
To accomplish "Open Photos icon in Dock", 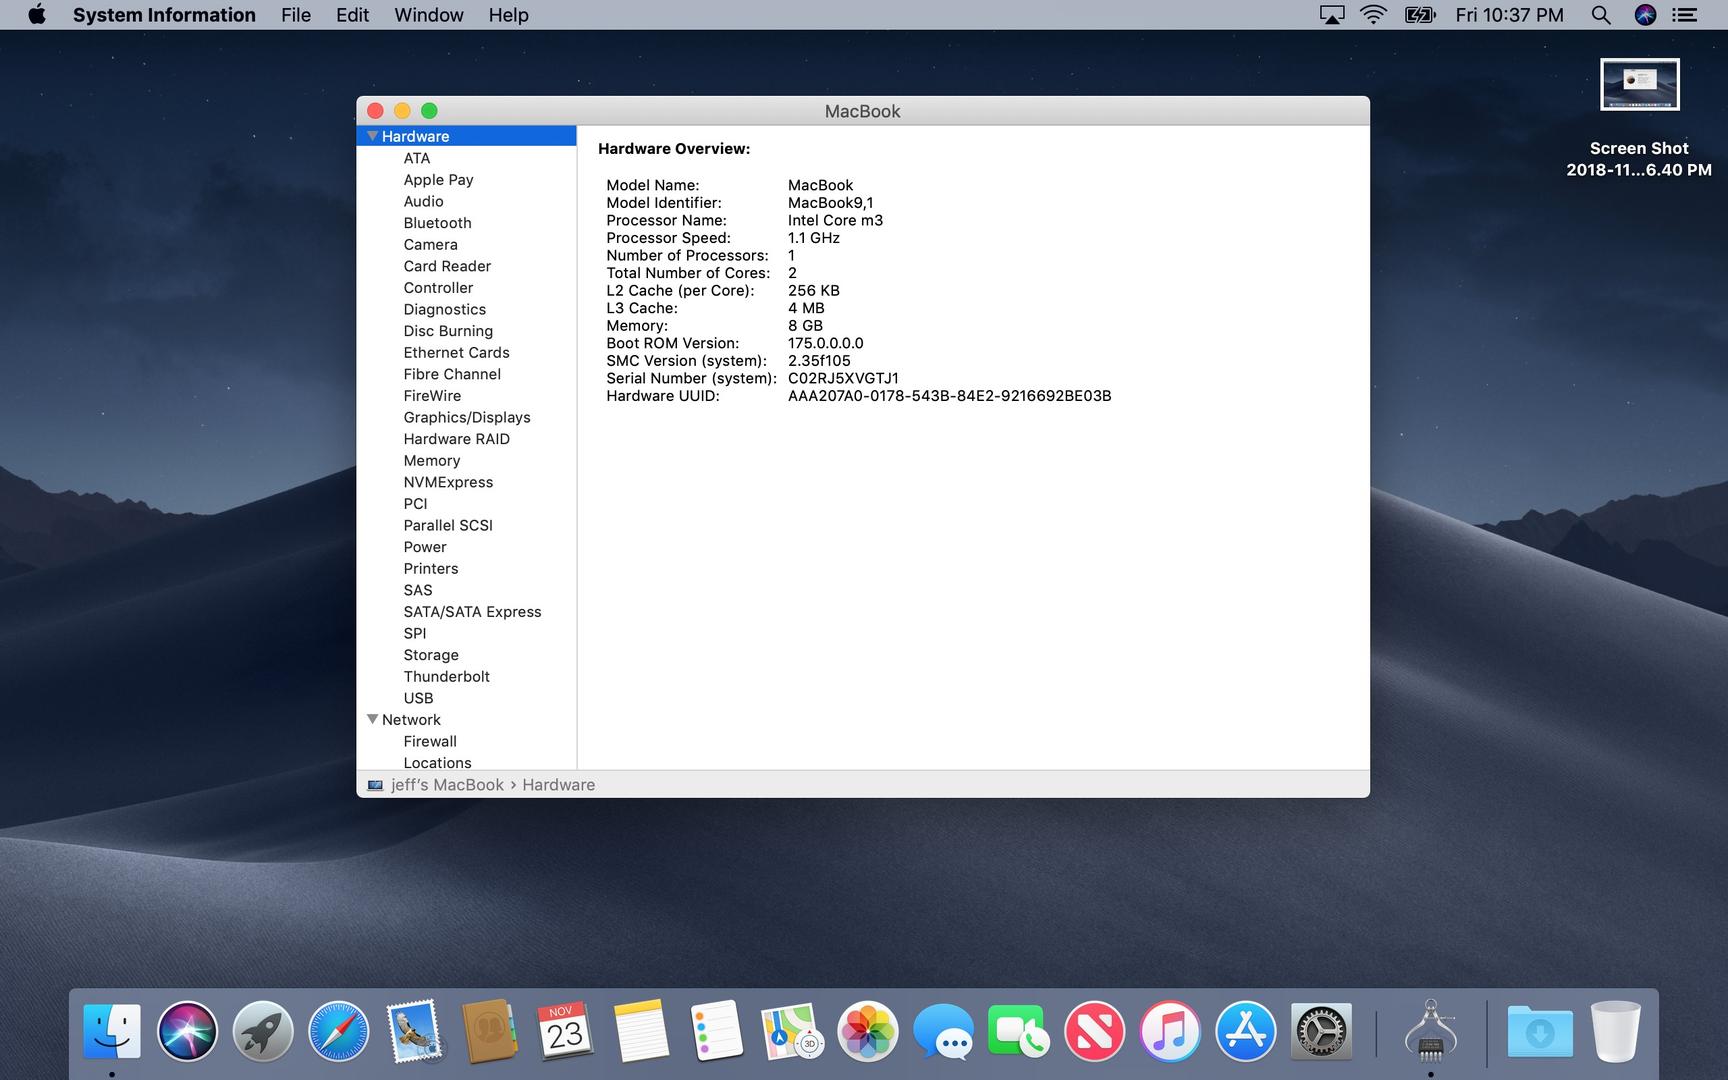I will pos(867,1031).
